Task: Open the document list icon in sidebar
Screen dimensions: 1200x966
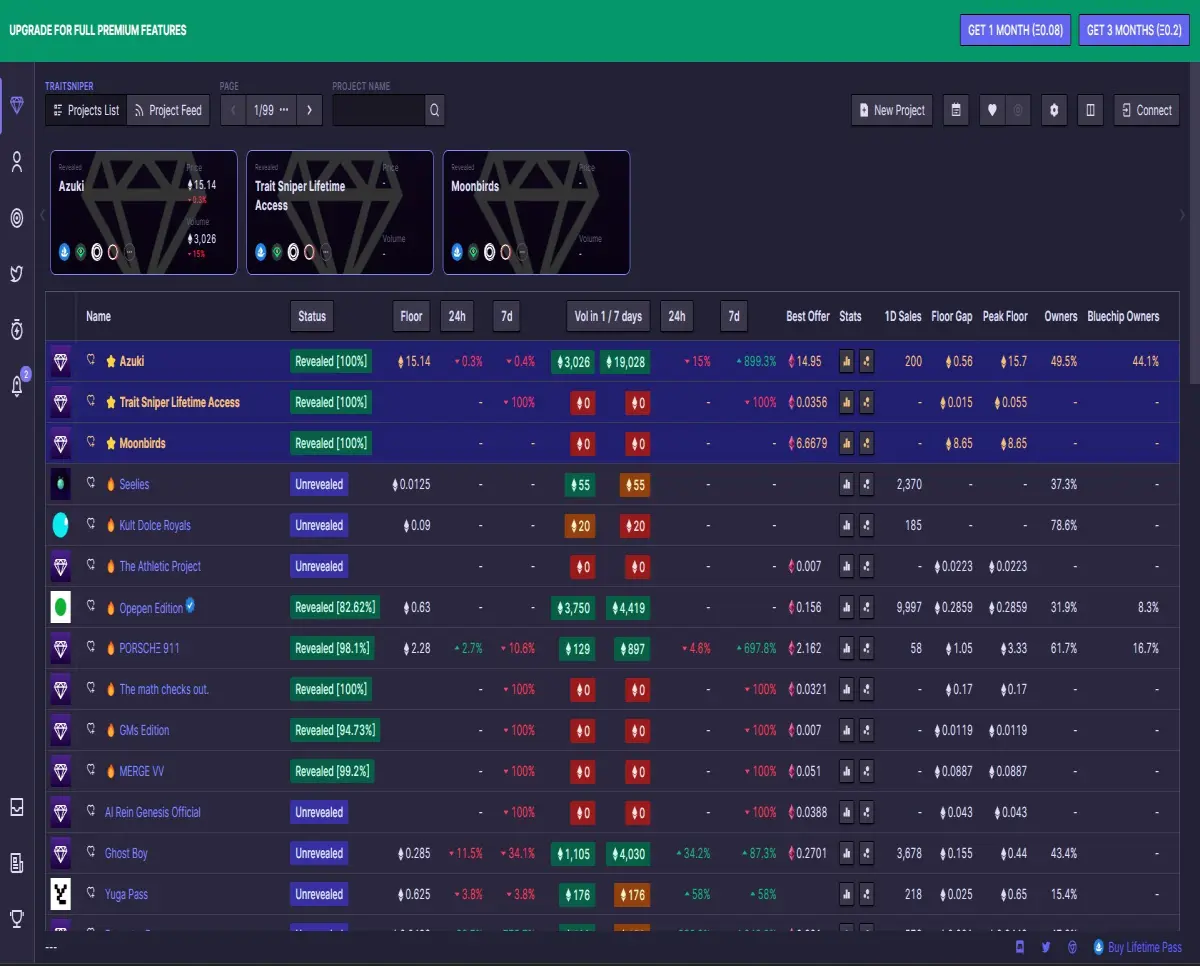Action: point(17,863)
